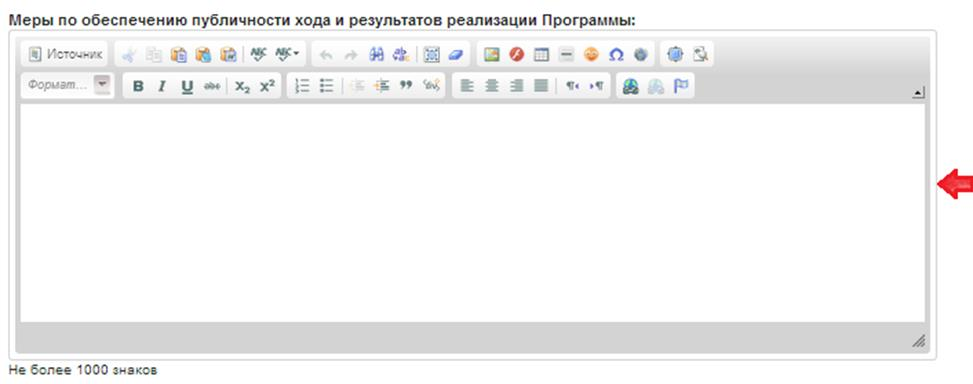This screenshot has width=973, height=384.
Task: Open the Формат paragraph format dropdown
Action: [x=68, y=85]
